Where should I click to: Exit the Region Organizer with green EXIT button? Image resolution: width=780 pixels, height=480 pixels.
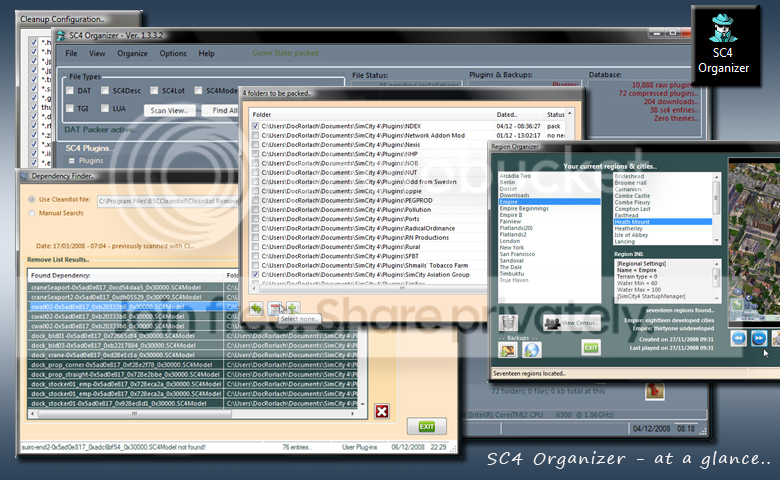pyautogui.click(x=590, y=348)
